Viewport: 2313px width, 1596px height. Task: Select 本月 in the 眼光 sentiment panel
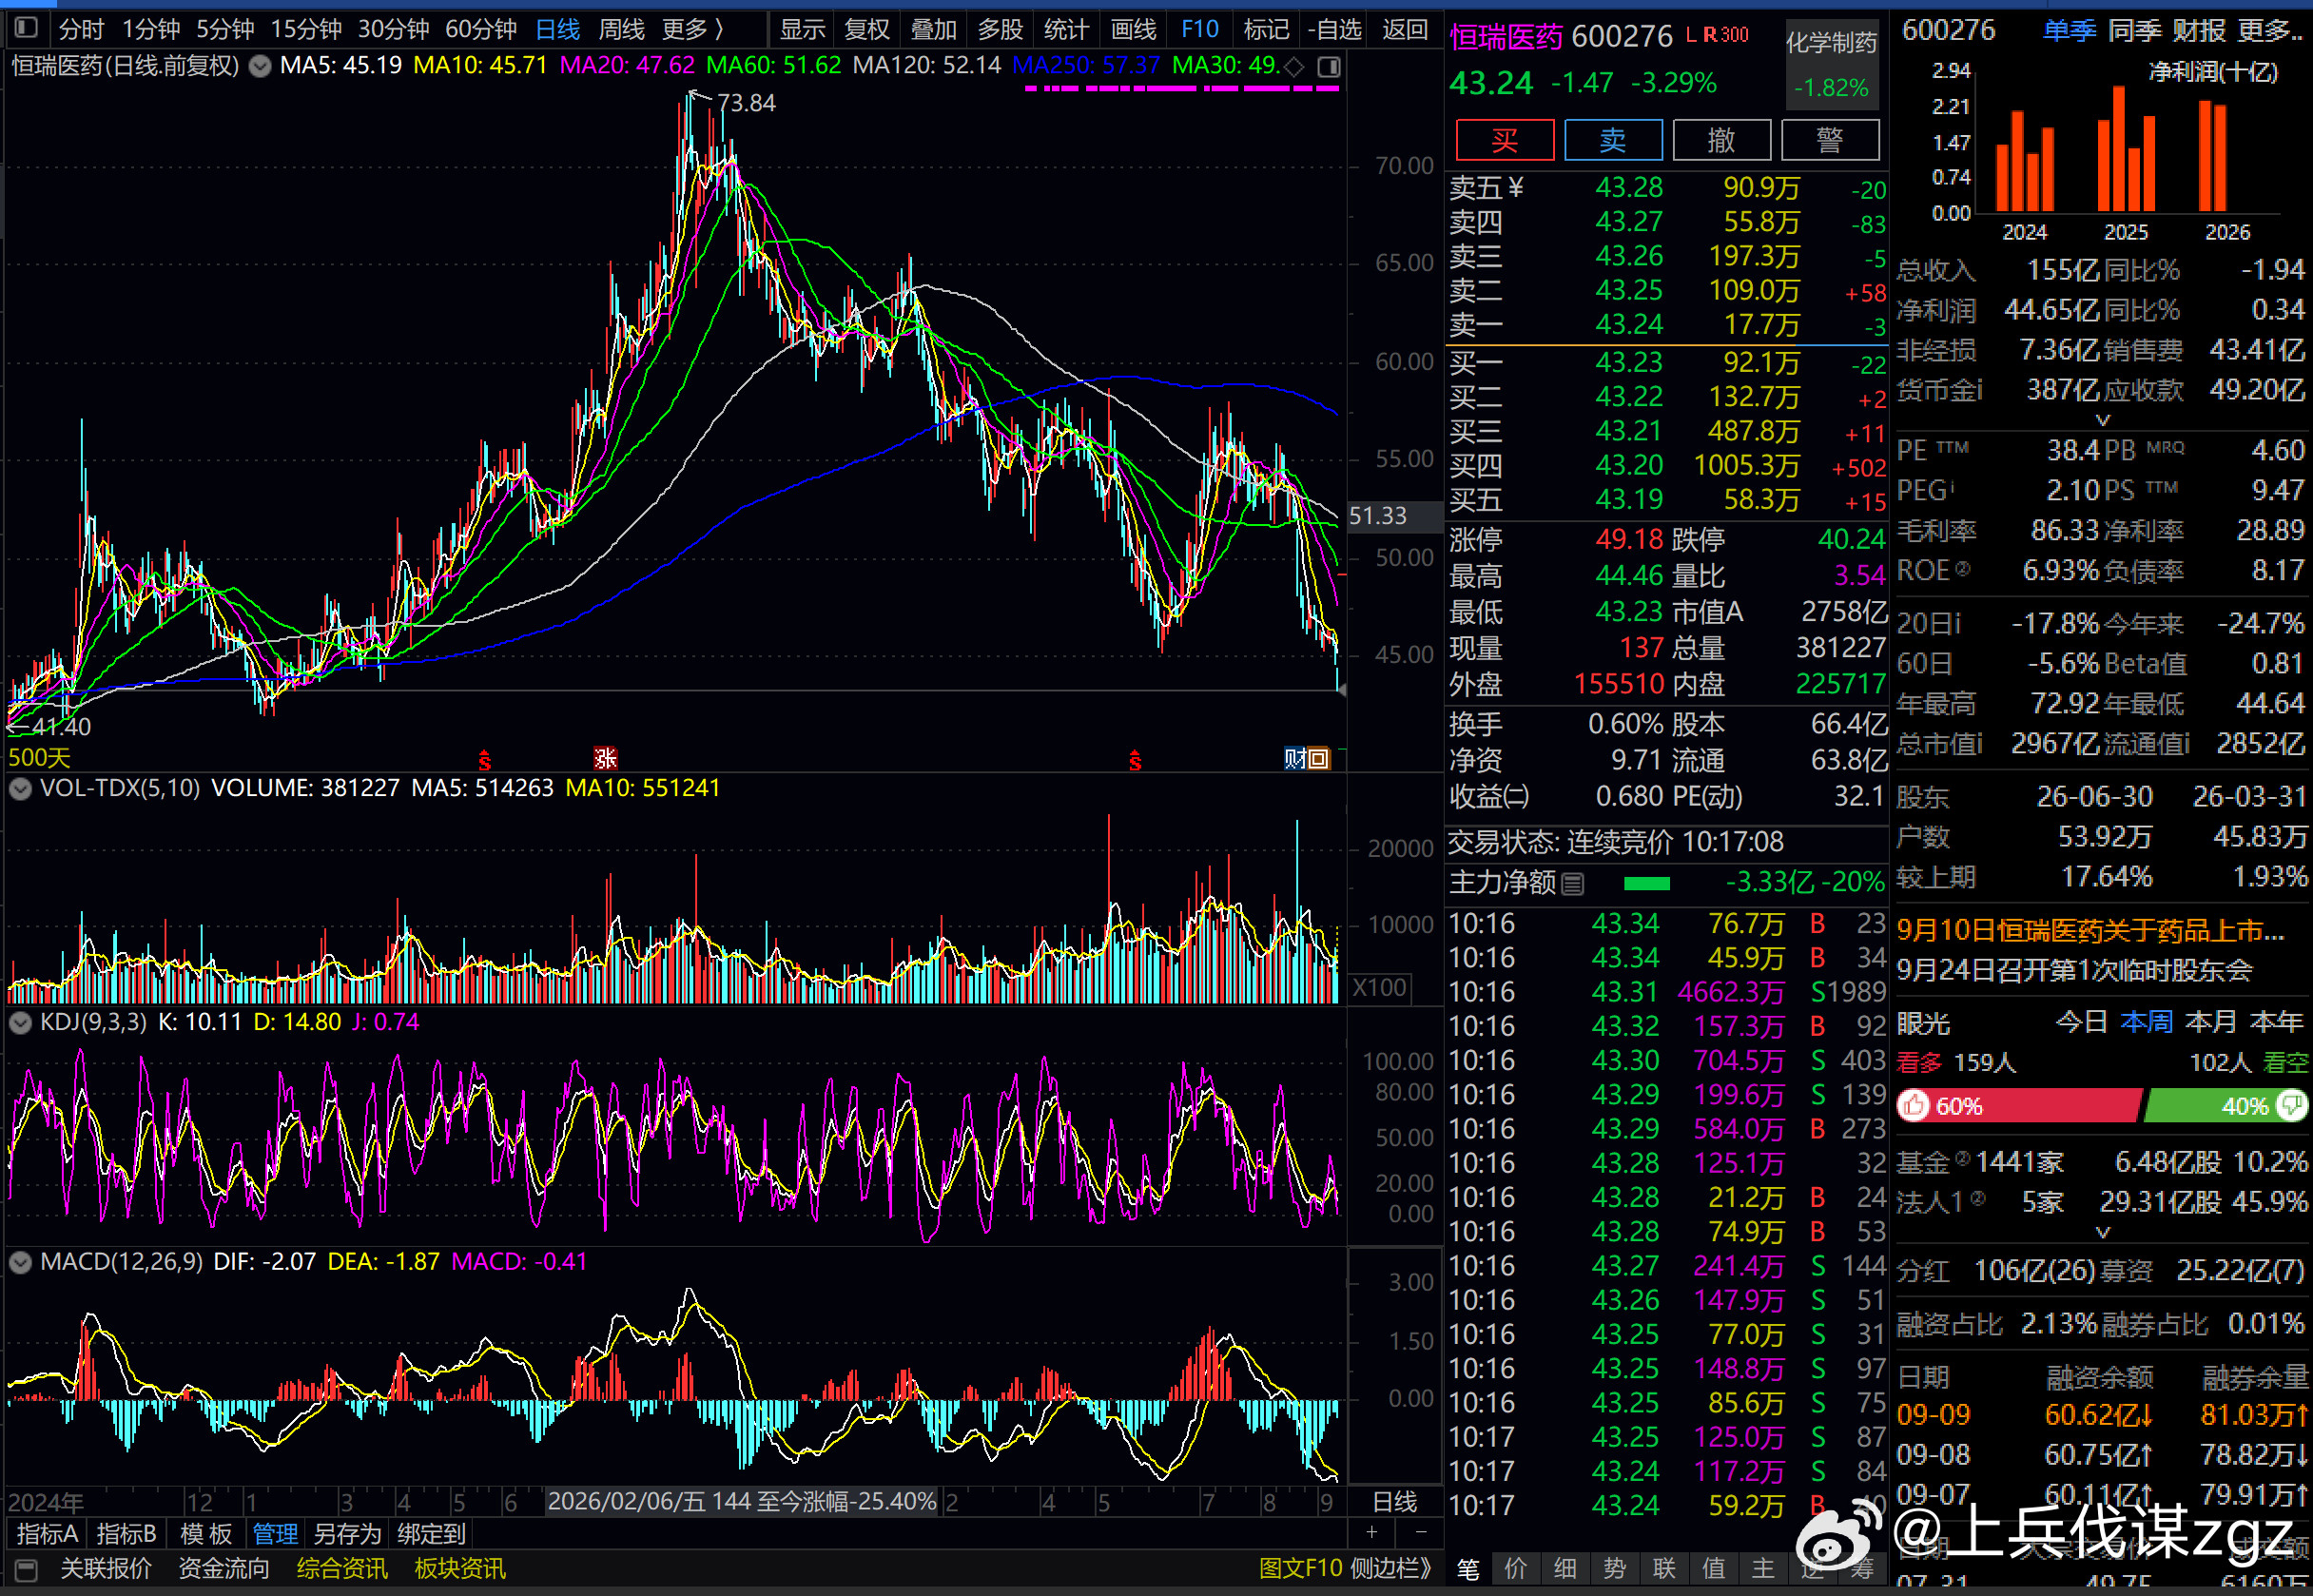(2211, 1023)
